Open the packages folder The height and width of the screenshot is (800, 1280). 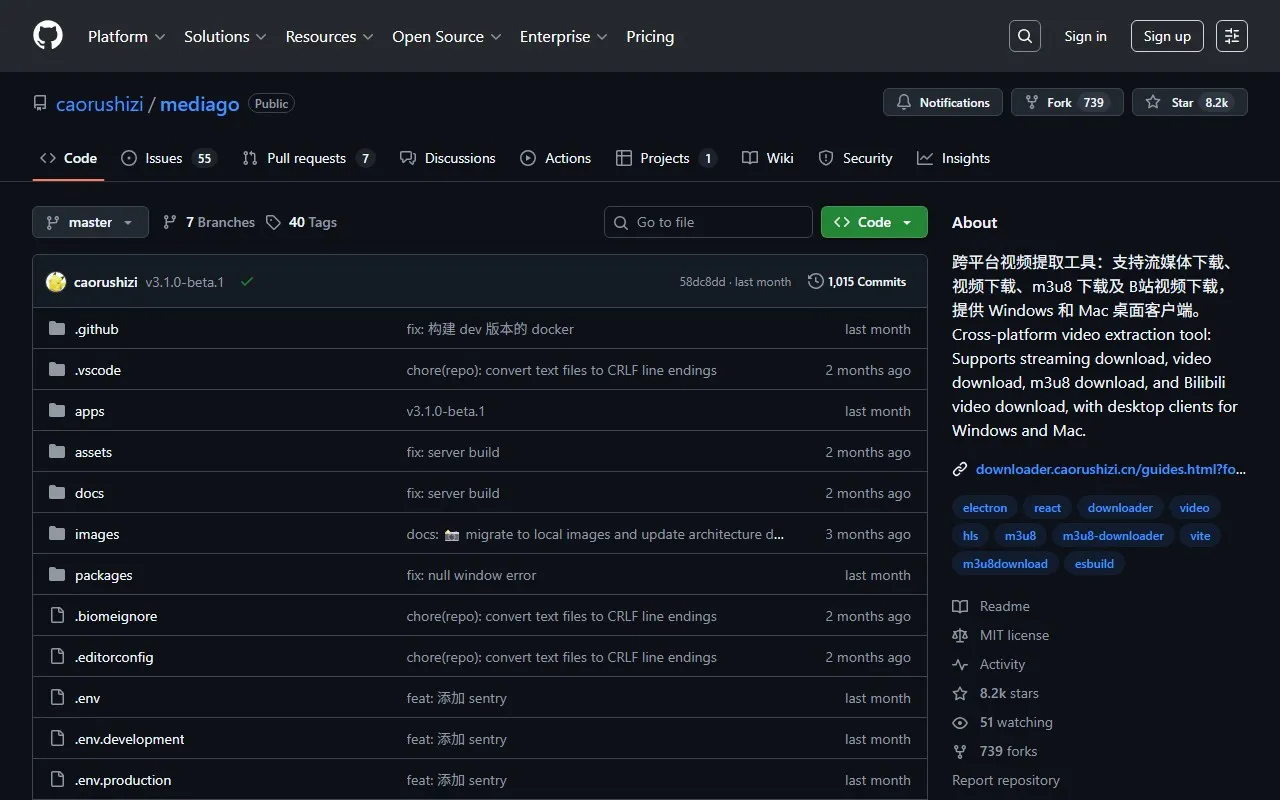click(103, 575)
